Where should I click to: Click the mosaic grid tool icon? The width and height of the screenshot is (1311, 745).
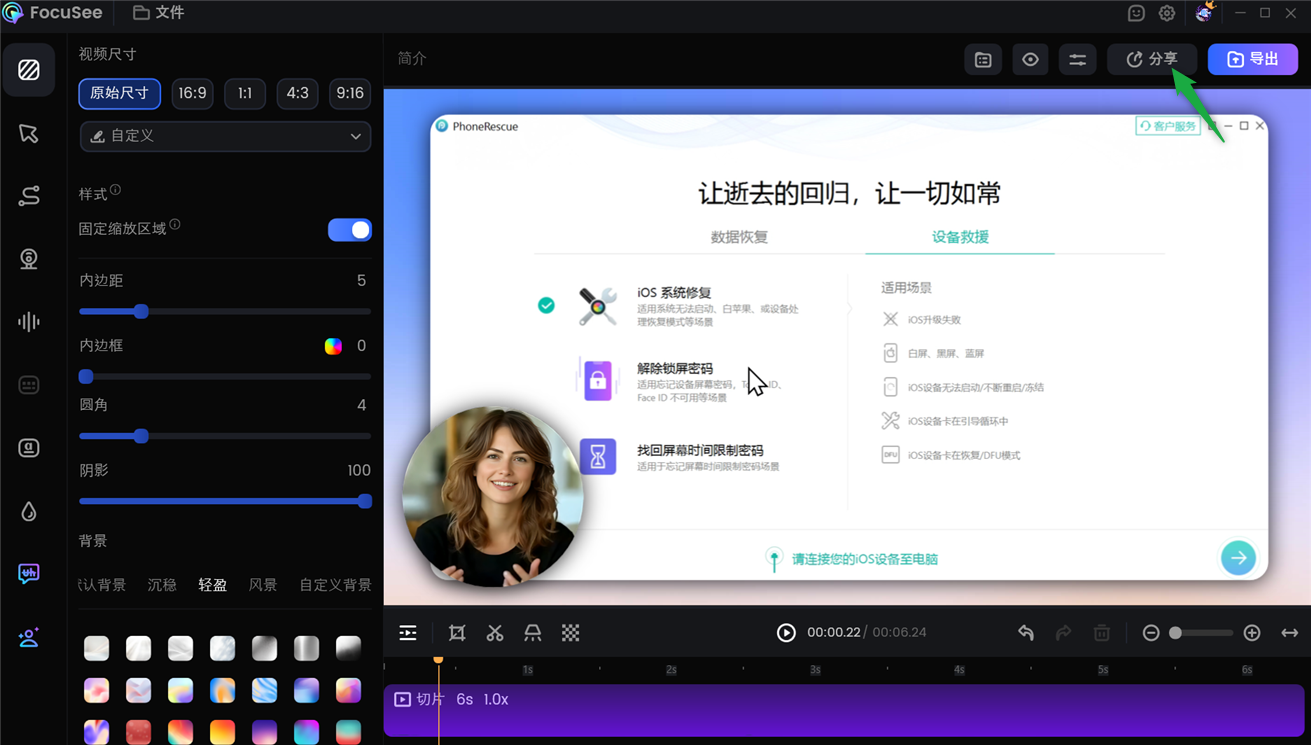point(570,633)
